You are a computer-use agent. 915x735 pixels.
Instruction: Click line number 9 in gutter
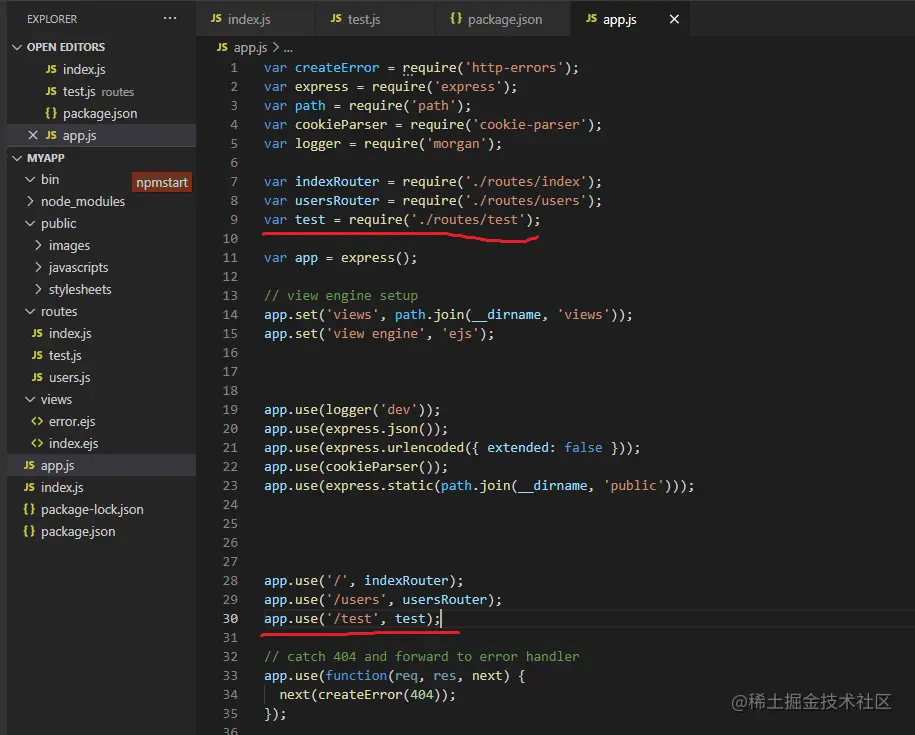(233, 220)
